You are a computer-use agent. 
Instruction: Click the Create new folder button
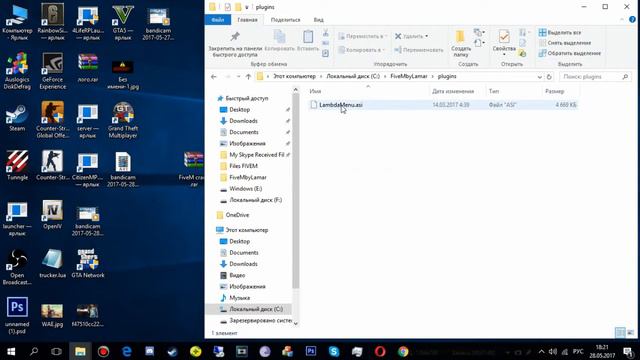pyautogui.click(x=461, y=44)
